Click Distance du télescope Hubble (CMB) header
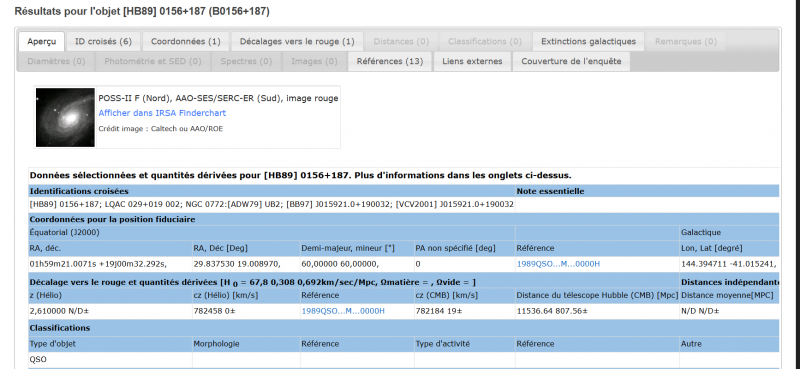This screenshot has height=369, width=800. tap(596, 295)
